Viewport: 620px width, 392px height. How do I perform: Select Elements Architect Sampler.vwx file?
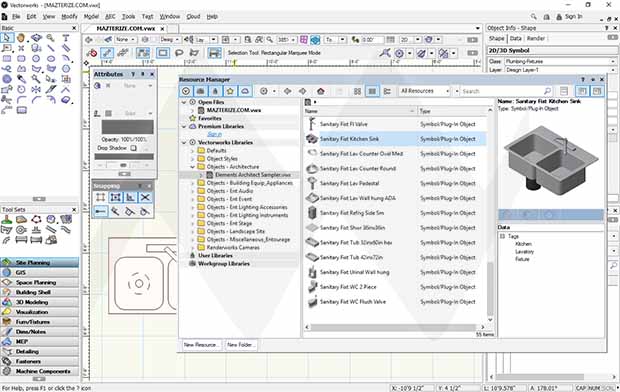(x=253, y=175)
